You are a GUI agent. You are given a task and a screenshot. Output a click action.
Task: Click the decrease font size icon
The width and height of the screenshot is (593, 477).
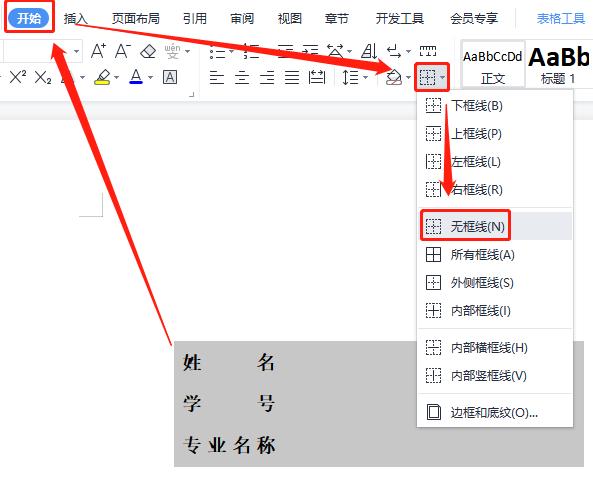tap(123, 50)
